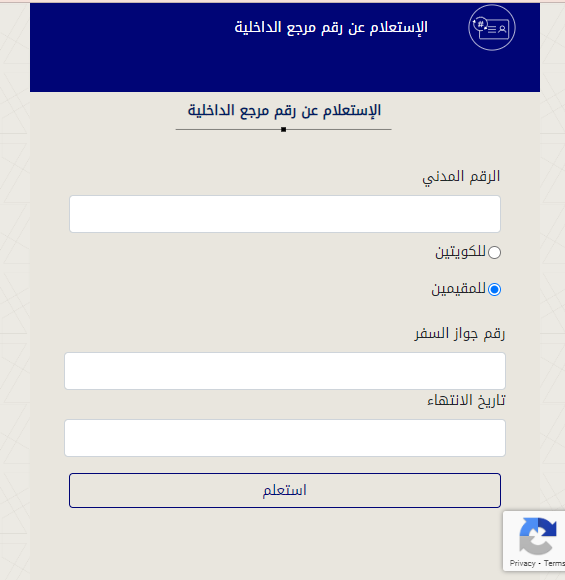
Task: Click the تاريخ الانتهاء field label
Action: coord(466,401)
